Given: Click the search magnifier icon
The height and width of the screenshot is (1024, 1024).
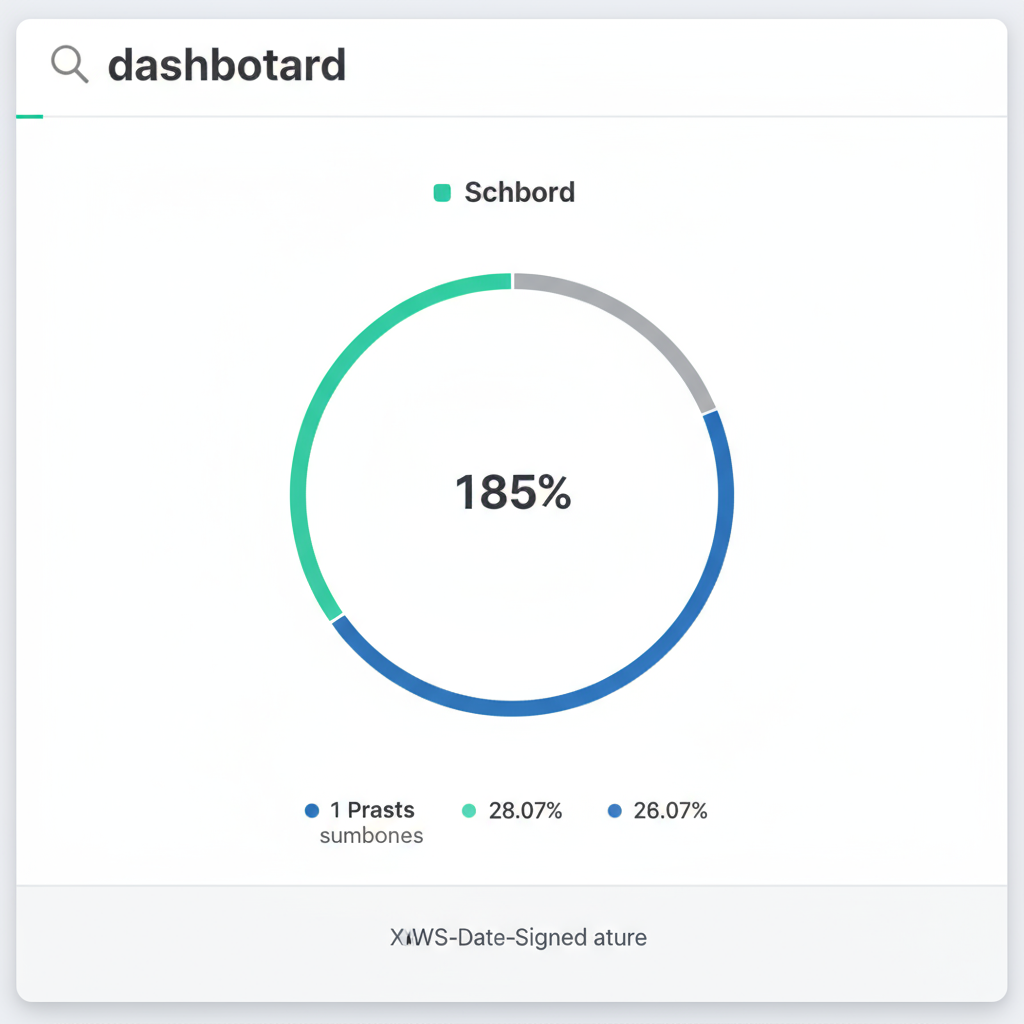Looking at the screenshot, I should click(x=69, y=66).
